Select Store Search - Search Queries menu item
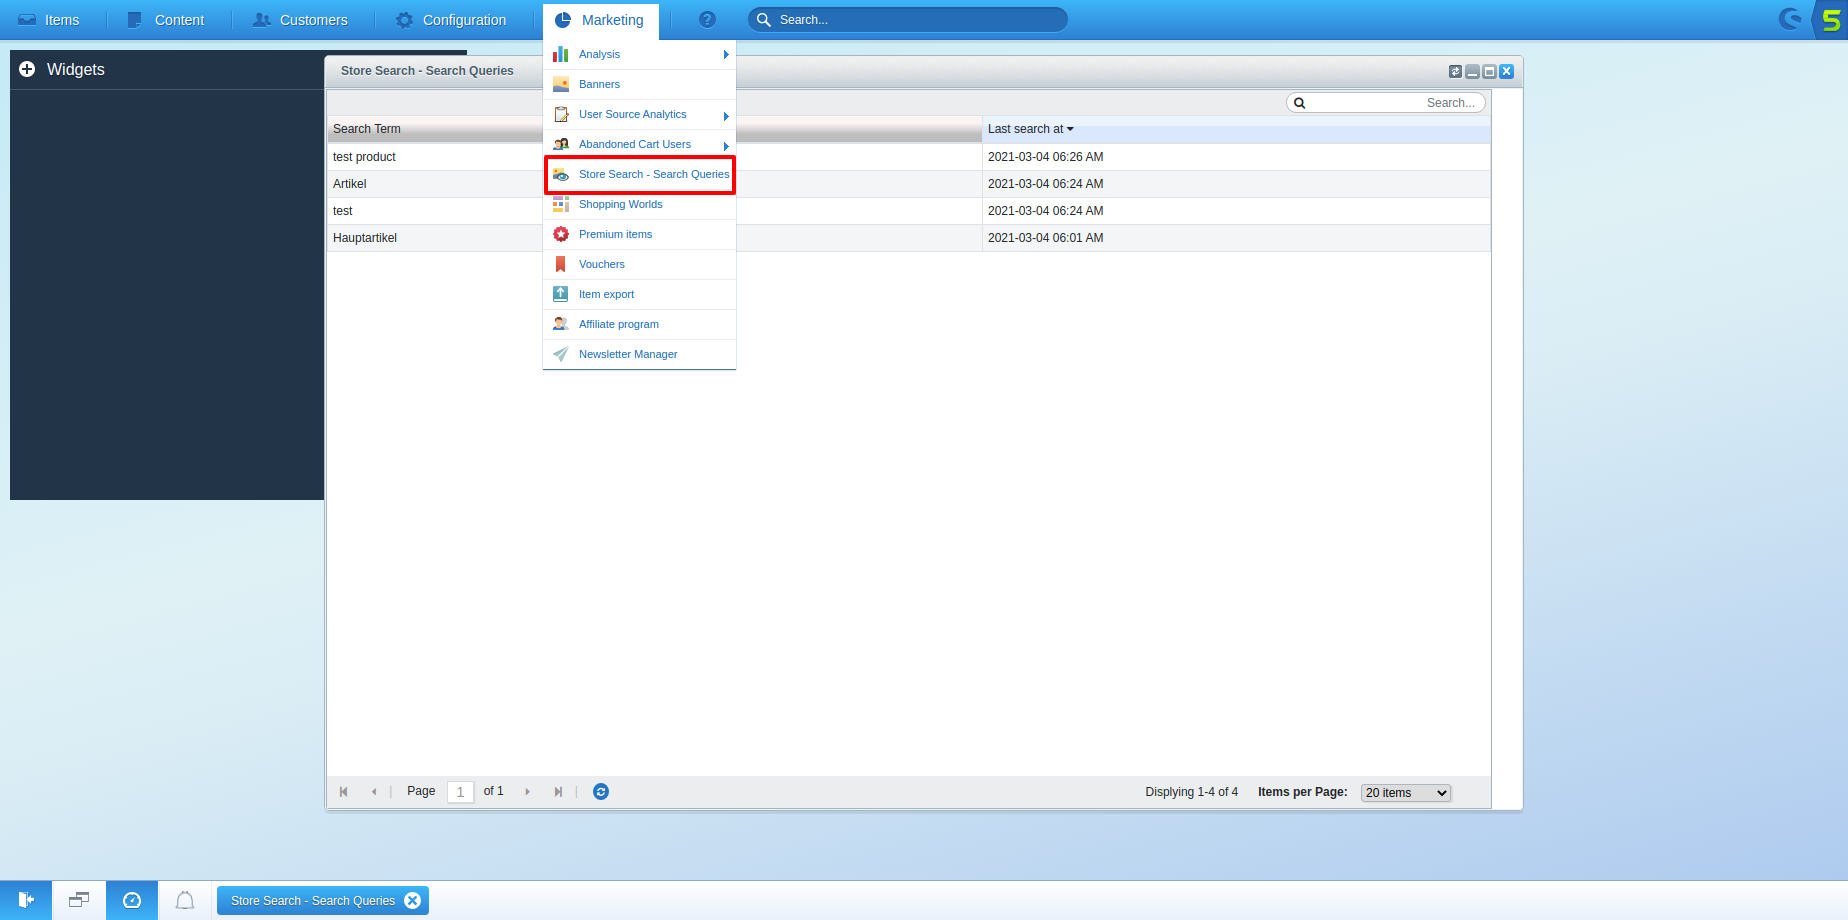 point(639,174)
